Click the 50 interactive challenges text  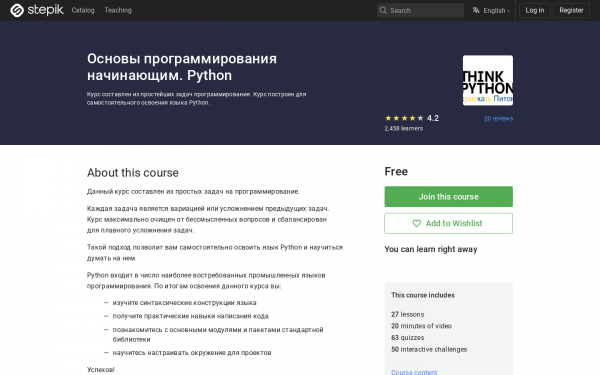429,349
